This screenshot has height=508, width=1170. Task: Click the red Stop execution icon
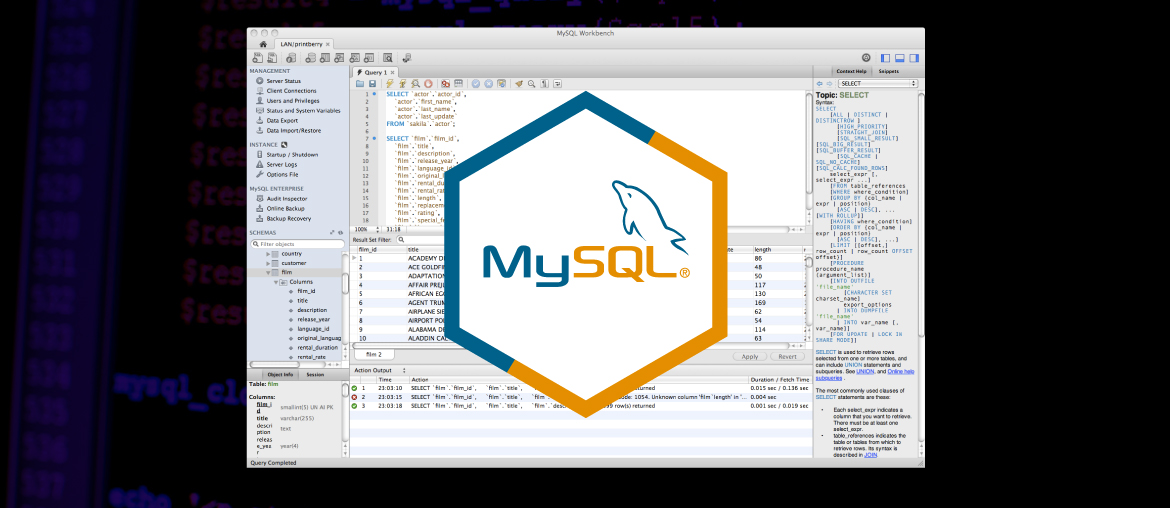(x=428, y=84)
